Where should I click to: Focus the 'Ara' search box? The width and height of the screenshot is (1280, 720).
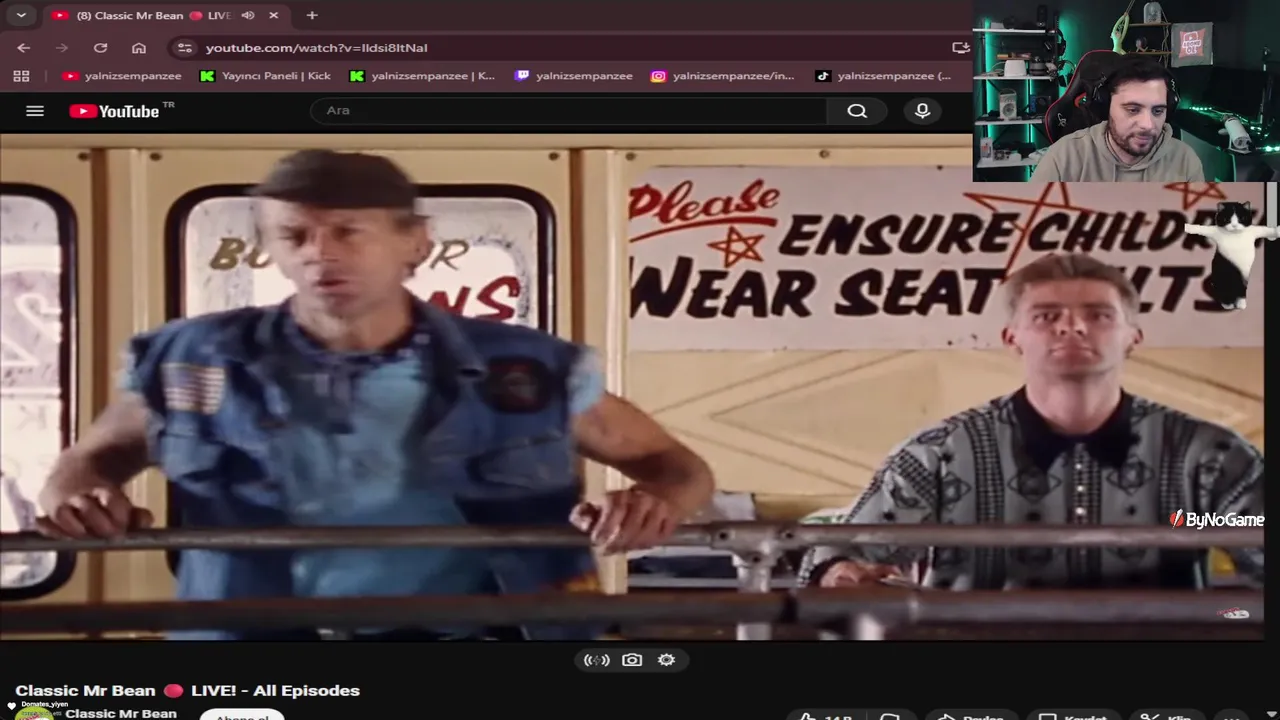(x=569, y=110)
